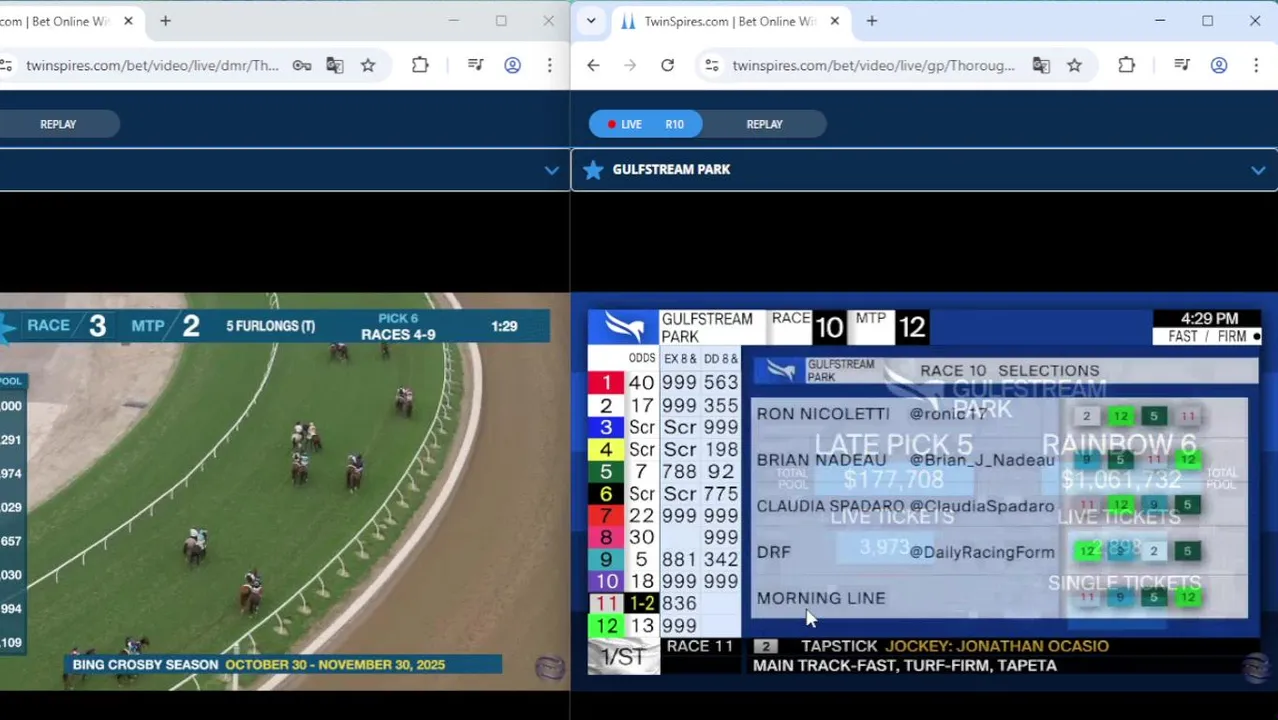The image size is (1278, 720).
Task: Click 4:29 PM clock on video
Action: [1209, 319]
